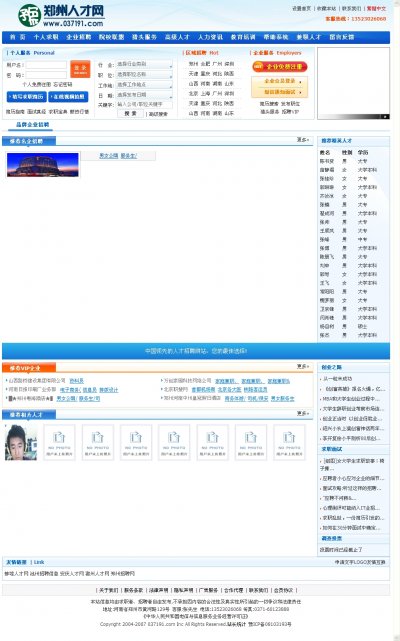Click the 繁體中文 link in the header
The image size is (400, 641).
coord(376,8)
